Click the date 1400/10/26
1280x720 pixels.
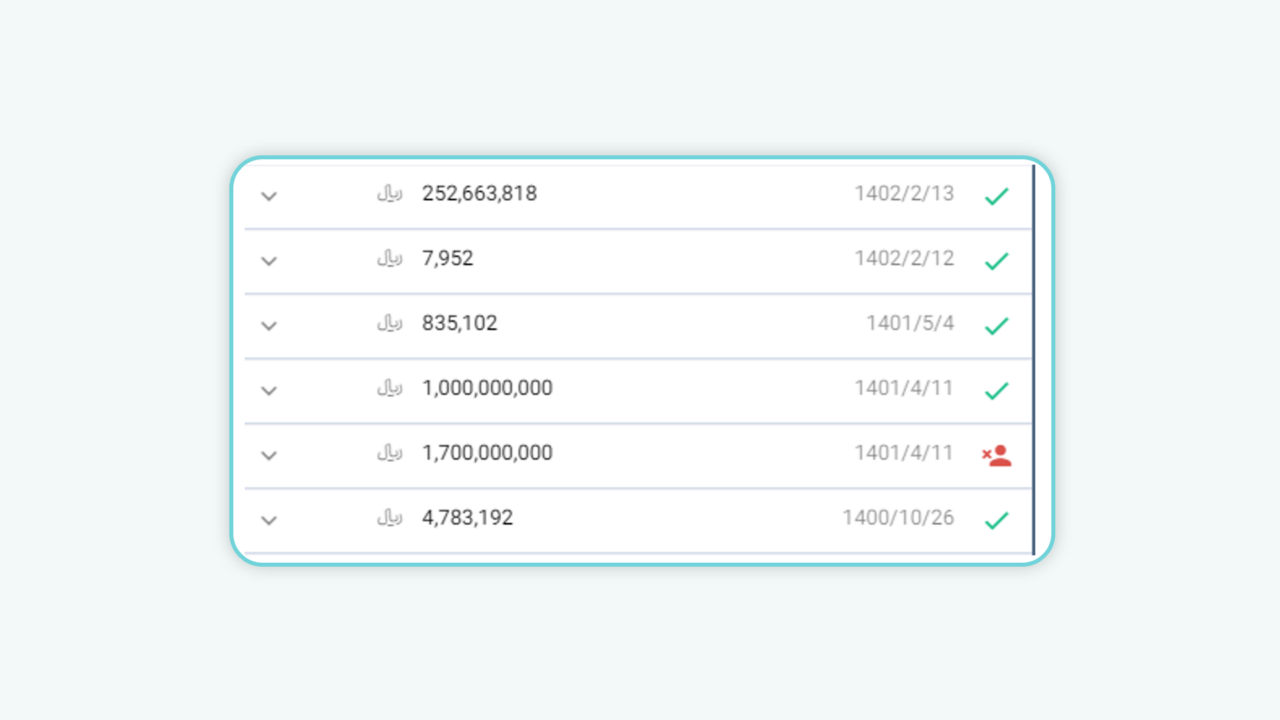[898, 518]
